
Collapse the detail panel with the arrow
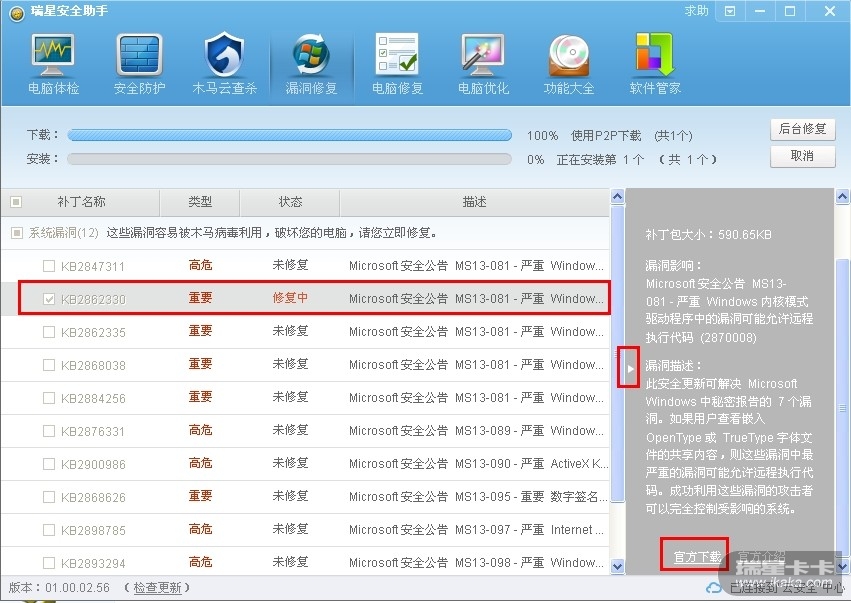click(x=629, y=369)
